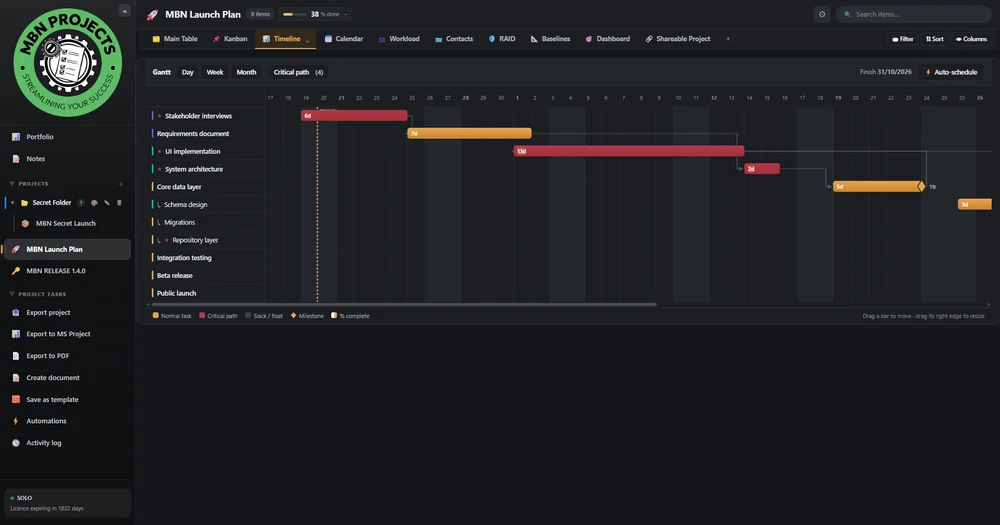The image size is (1000, 525).
Task: Open the Shareable Project tab
Action: tap(677, 39)
